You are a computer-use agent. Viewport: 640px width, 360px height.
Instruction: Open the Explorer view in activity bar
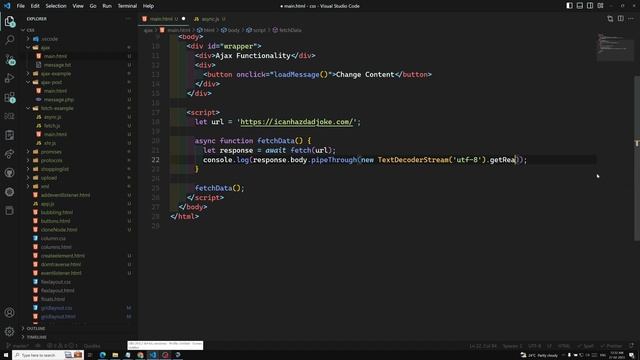(x=9, y=21)
